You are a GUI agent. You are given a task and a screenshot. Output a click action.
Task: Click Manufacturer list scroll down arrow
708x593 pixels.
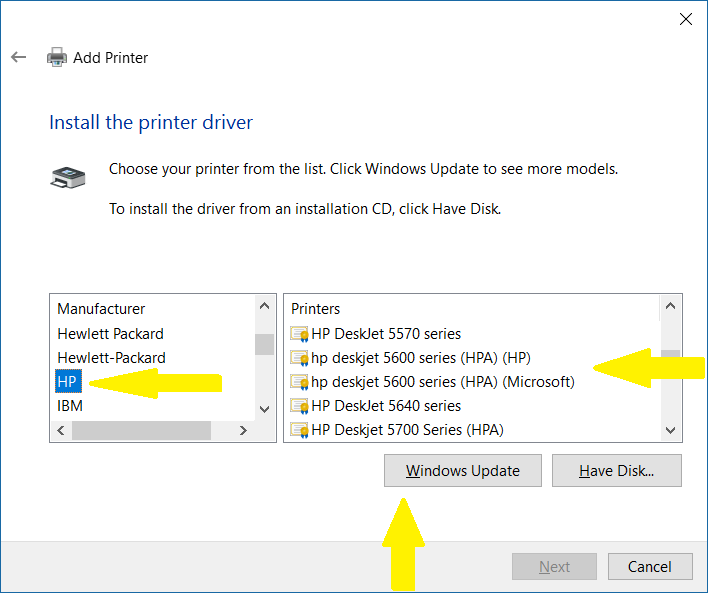point(265,410)
